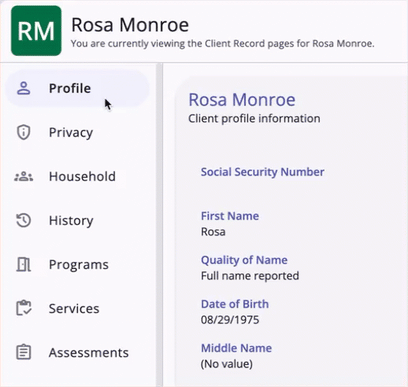
Task: Go to the Privacy section
Action: pyautogui.click(x=77, y=132)
